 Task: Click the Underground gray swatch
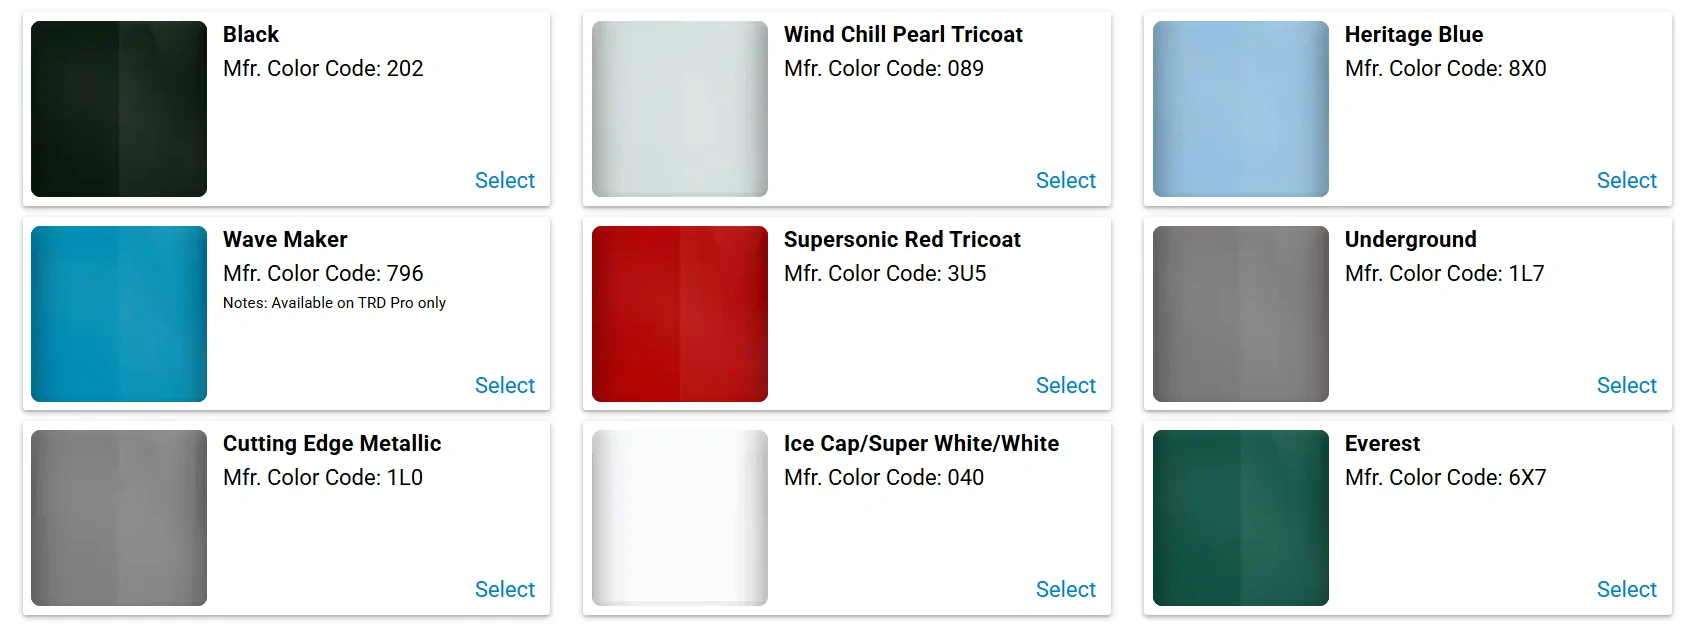1241,314
